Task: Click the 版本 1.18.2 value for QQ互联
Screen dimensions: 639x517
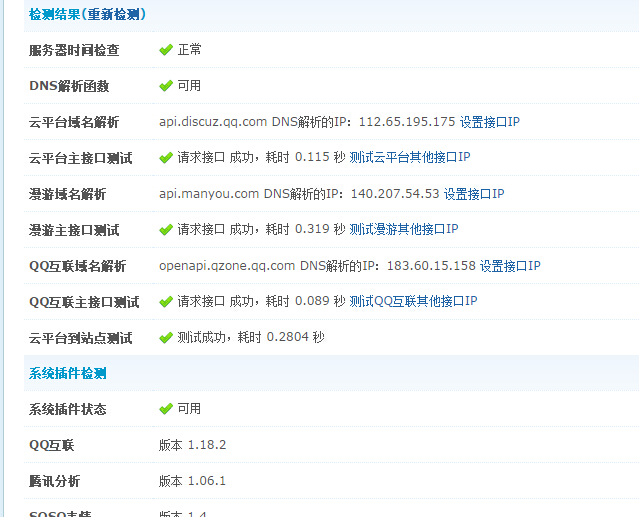Action: (x=192, y=445)
